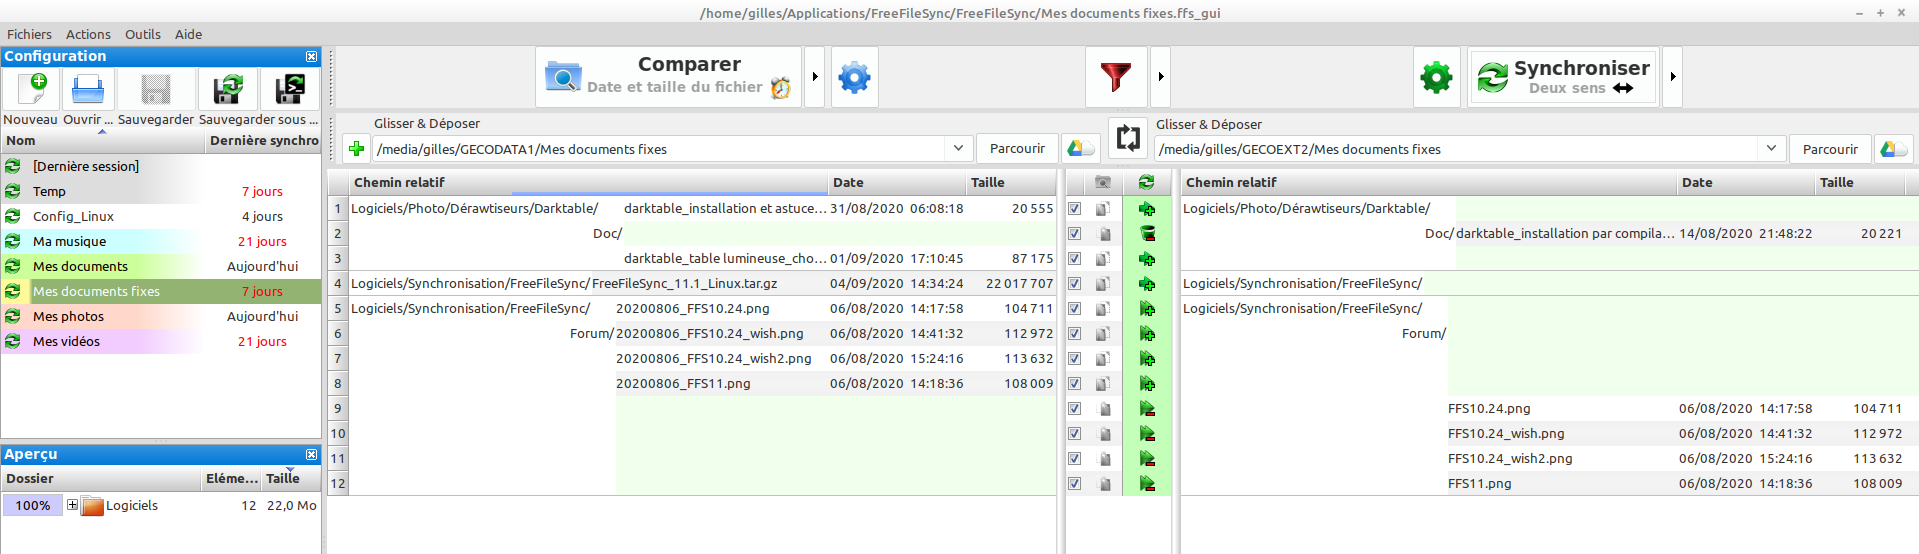
Task: Uncheck the checkbox of row 2
Action: pyautogui.click(x=1074, y=234)
